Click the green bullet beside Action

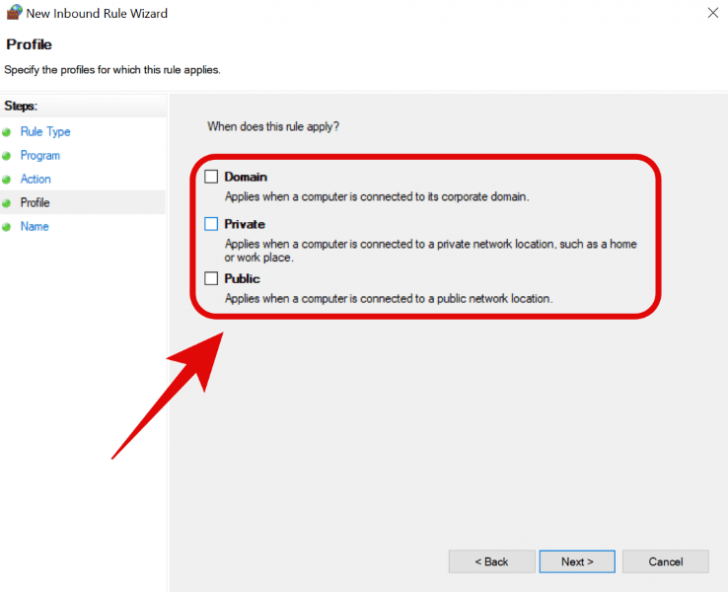pyautogui.click(x=6, y=179)
